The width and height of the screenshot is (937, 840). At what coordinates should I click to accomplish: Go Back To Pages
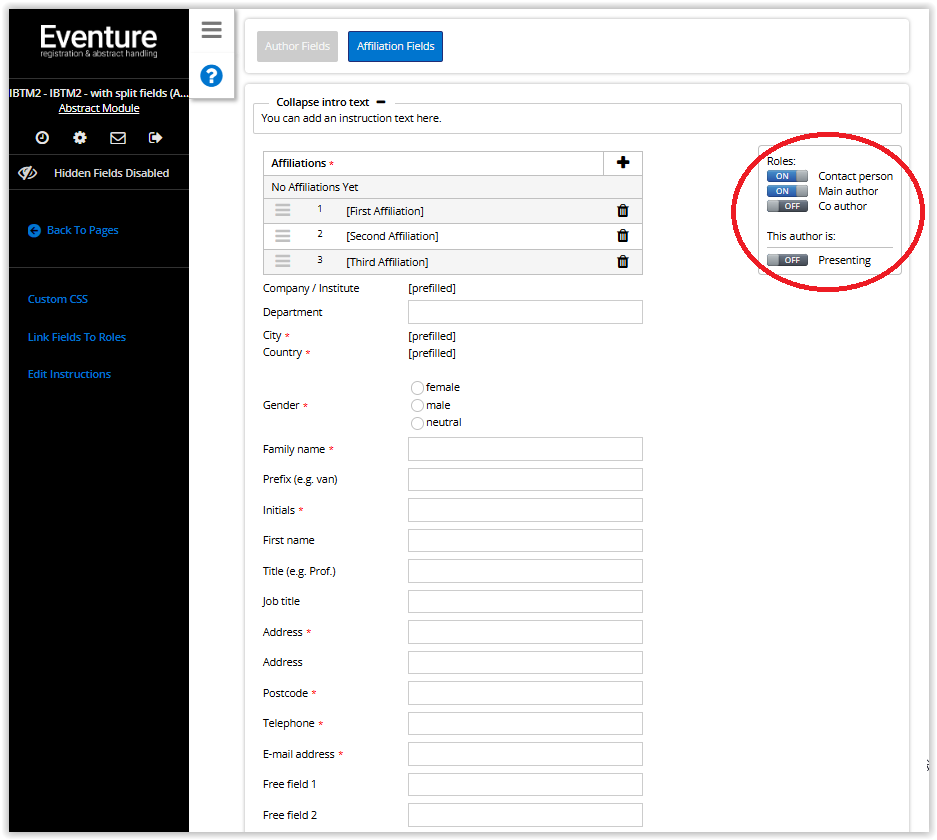click(x=82, y=230)
